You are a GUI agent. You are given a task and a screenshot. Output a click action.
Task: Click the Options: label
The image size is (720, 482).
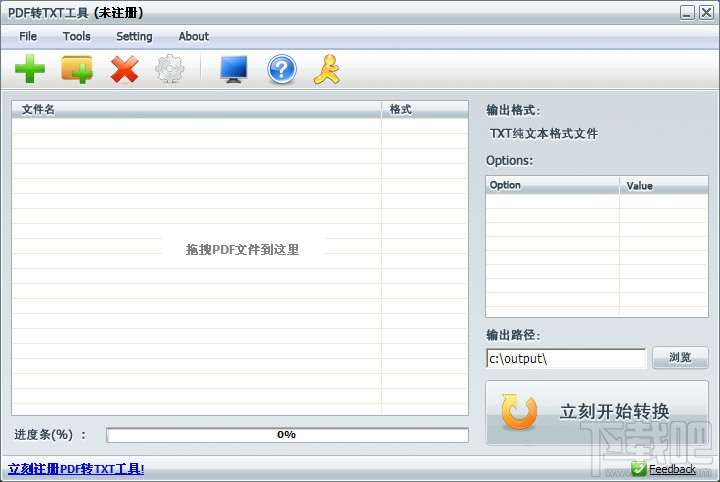click(x=509, y=160)
